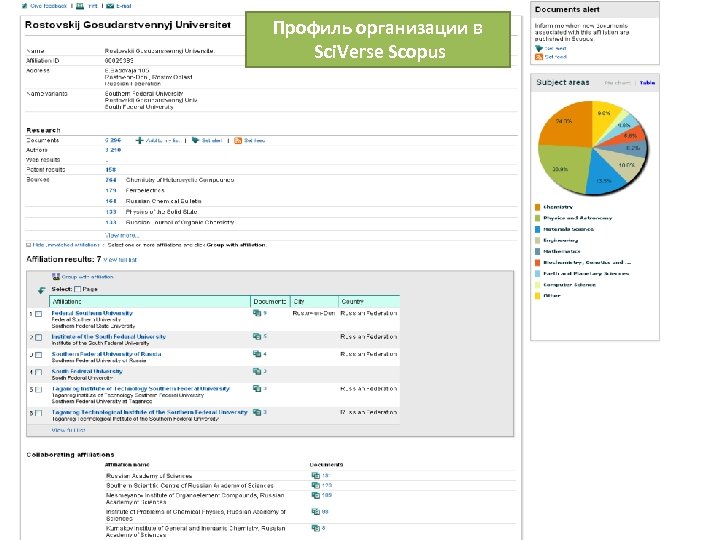Toggle Hide unmatched affiliations checkbox
The image size is (720, 540).
click(29, 245)
